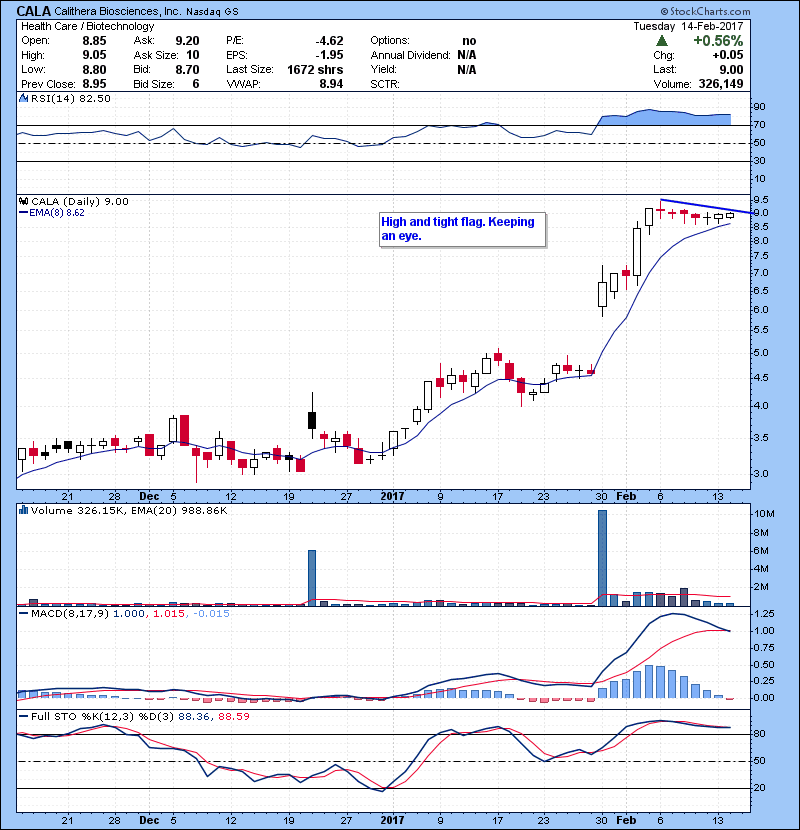Click the date Tuesday 14-Feb-2017
This screenshot has height=830, width=800.
[x=688, y=26]
